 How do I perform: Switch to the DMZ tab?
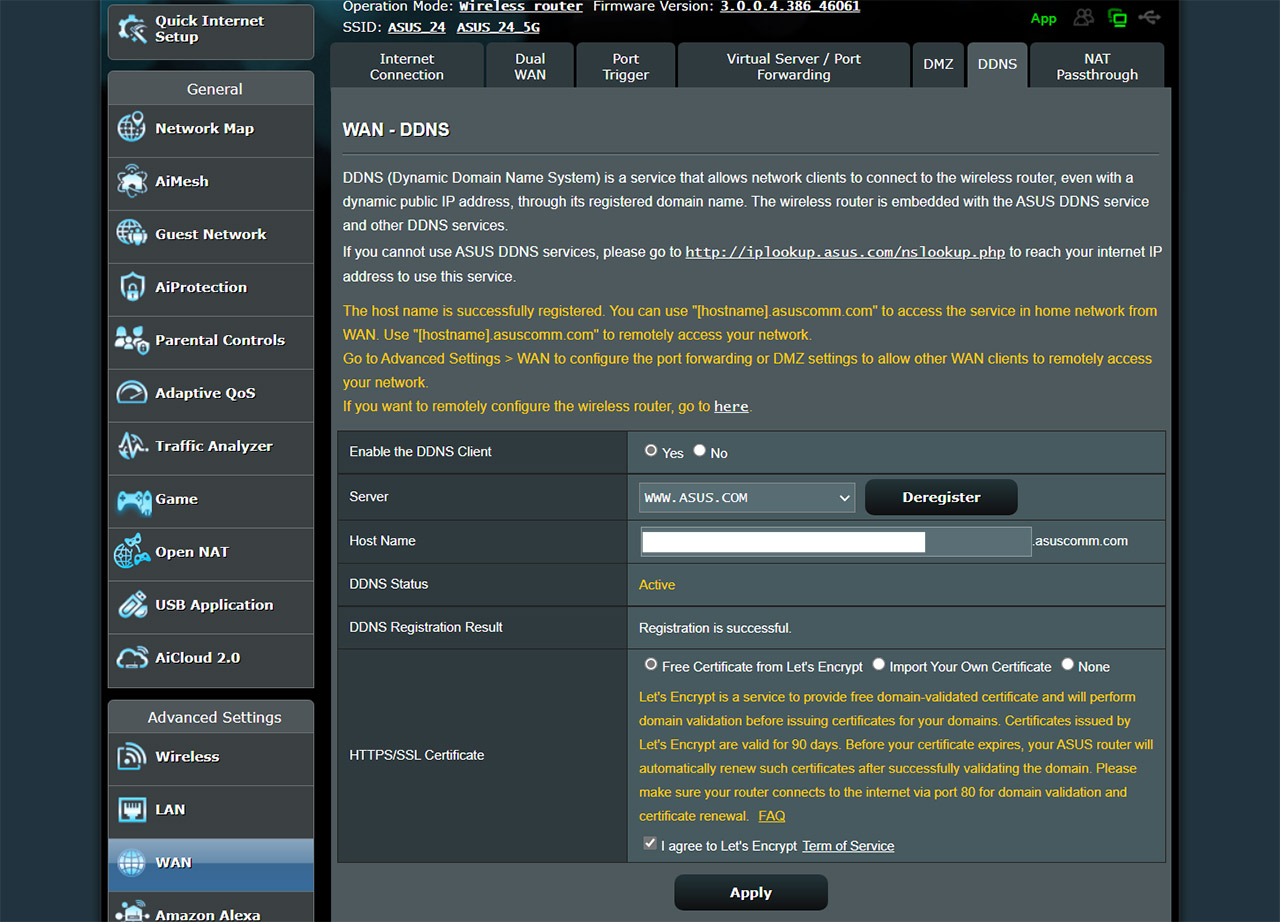click(938, 64)
